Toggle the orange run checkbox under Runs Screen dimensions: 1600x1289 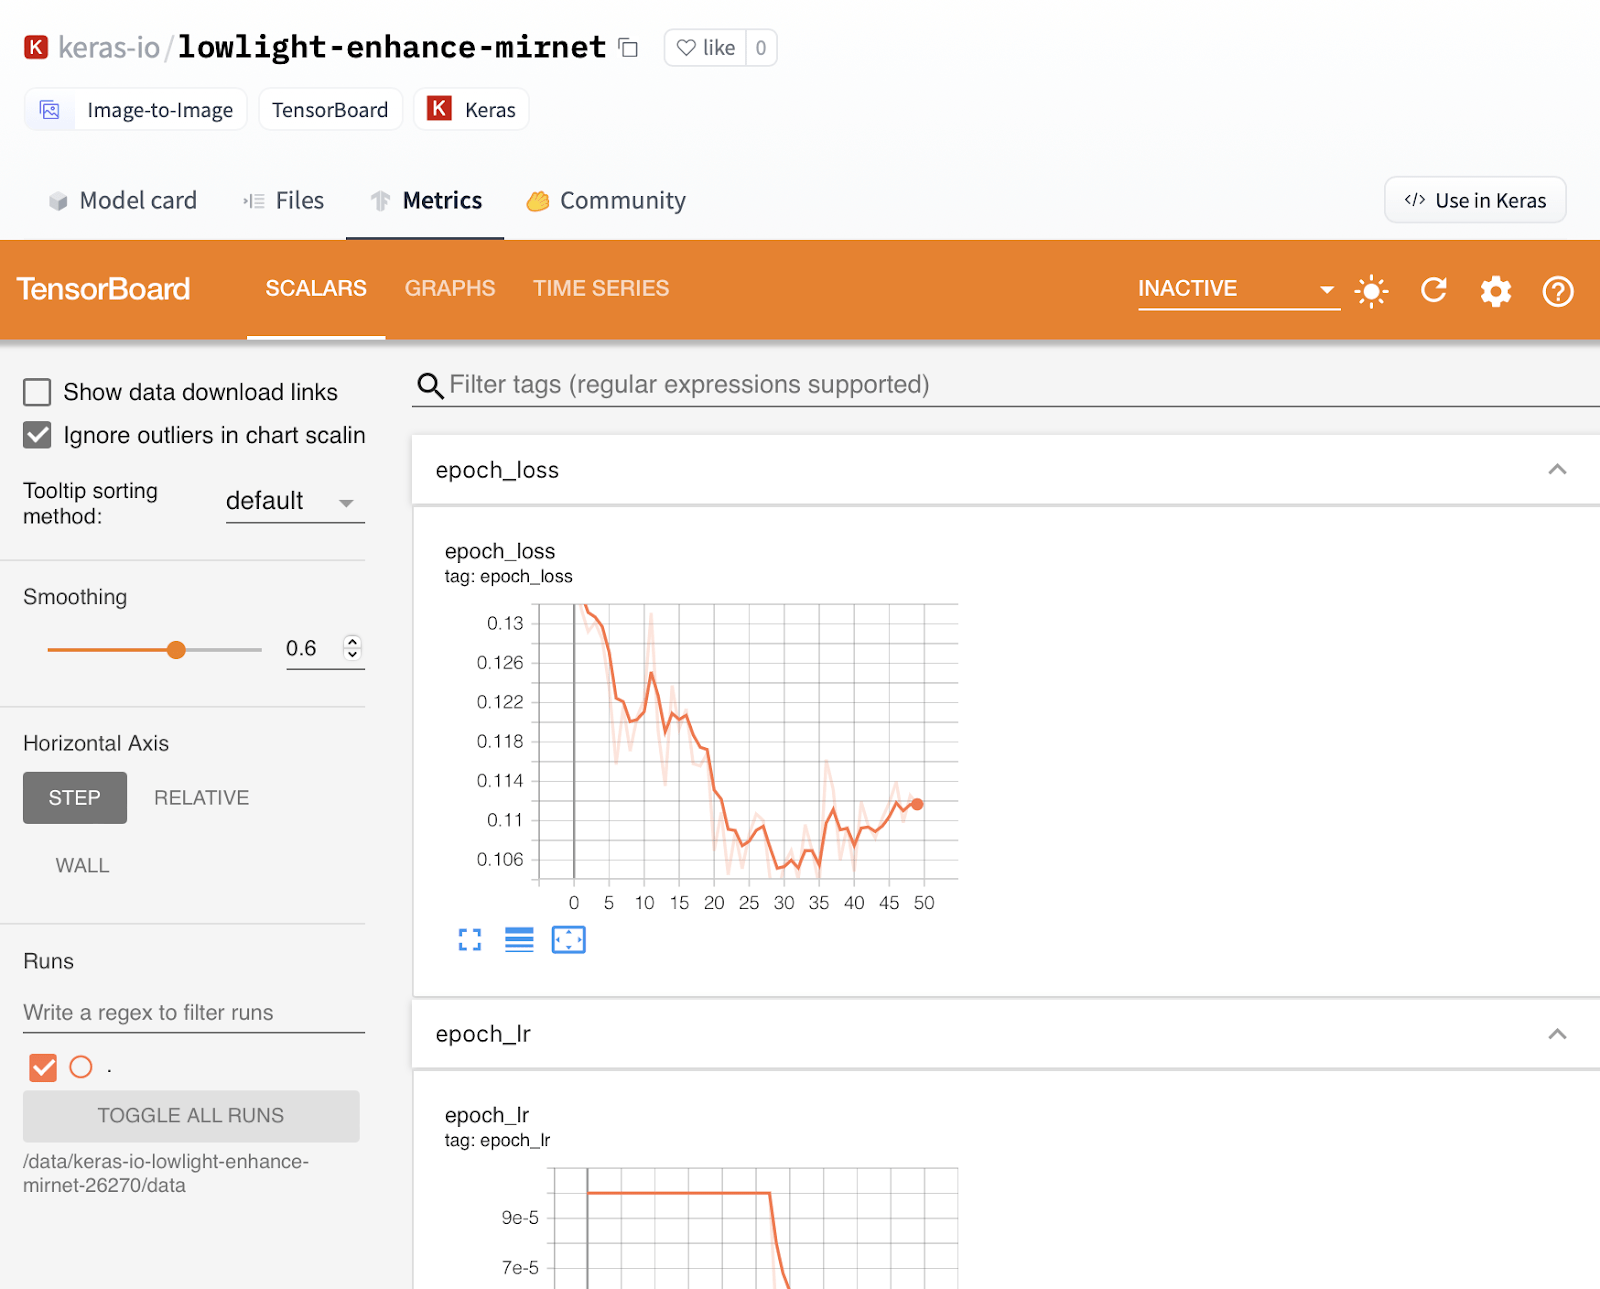(42, 1067)
